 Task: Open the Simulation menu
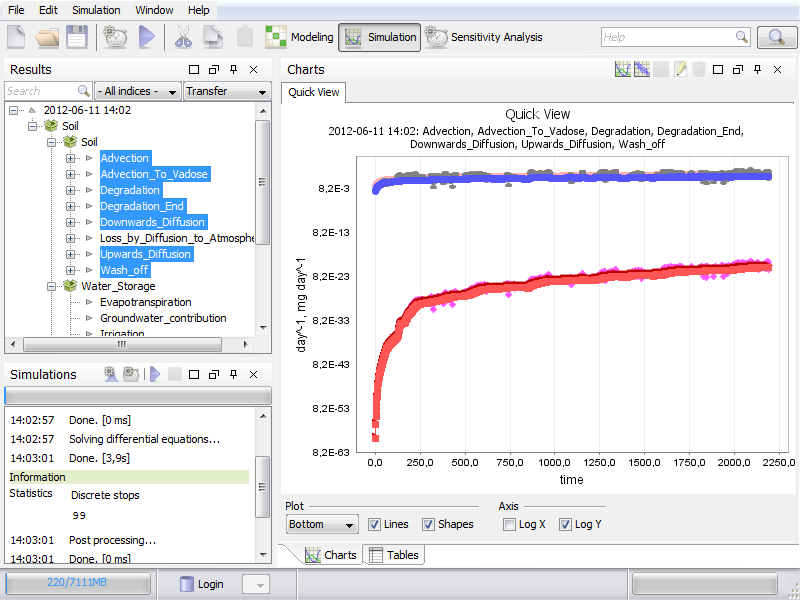point(96,10)
